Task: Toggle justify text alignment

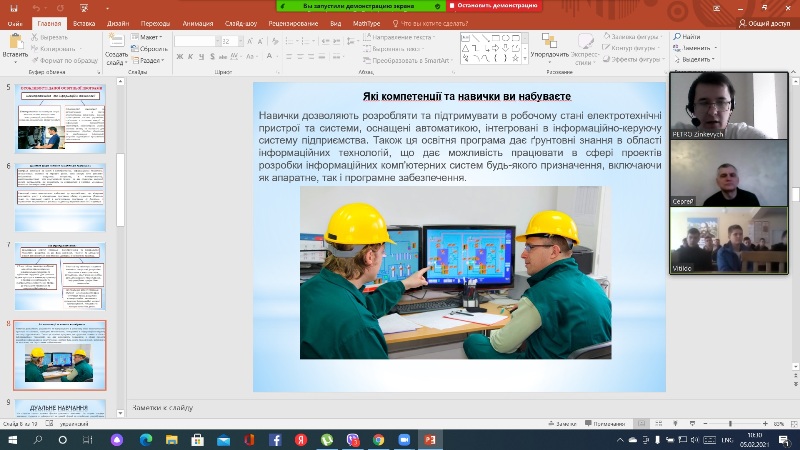Action: 322,57
